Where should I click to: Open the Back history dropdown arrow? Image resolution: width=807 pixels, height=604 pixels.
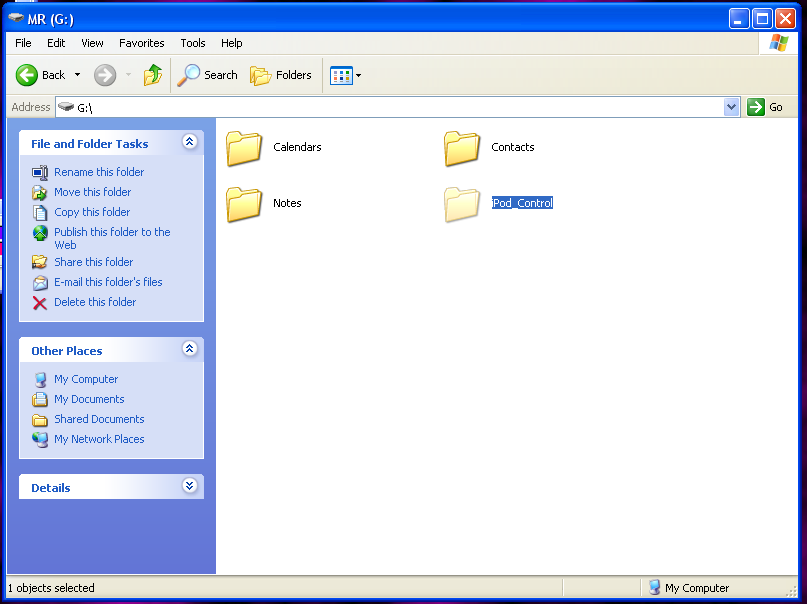tap(77, 75)
